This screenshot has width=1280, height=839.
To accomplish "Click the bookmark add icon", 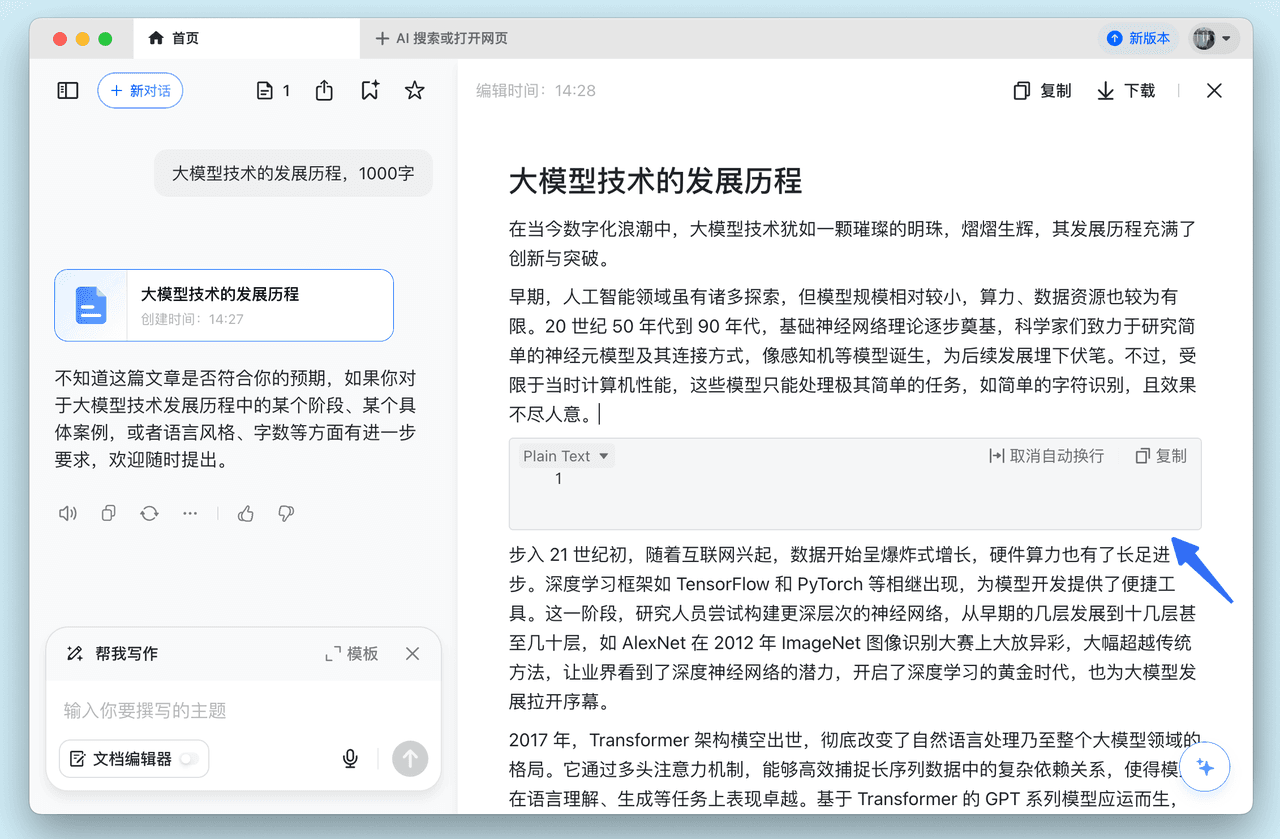I will (370, 91).
